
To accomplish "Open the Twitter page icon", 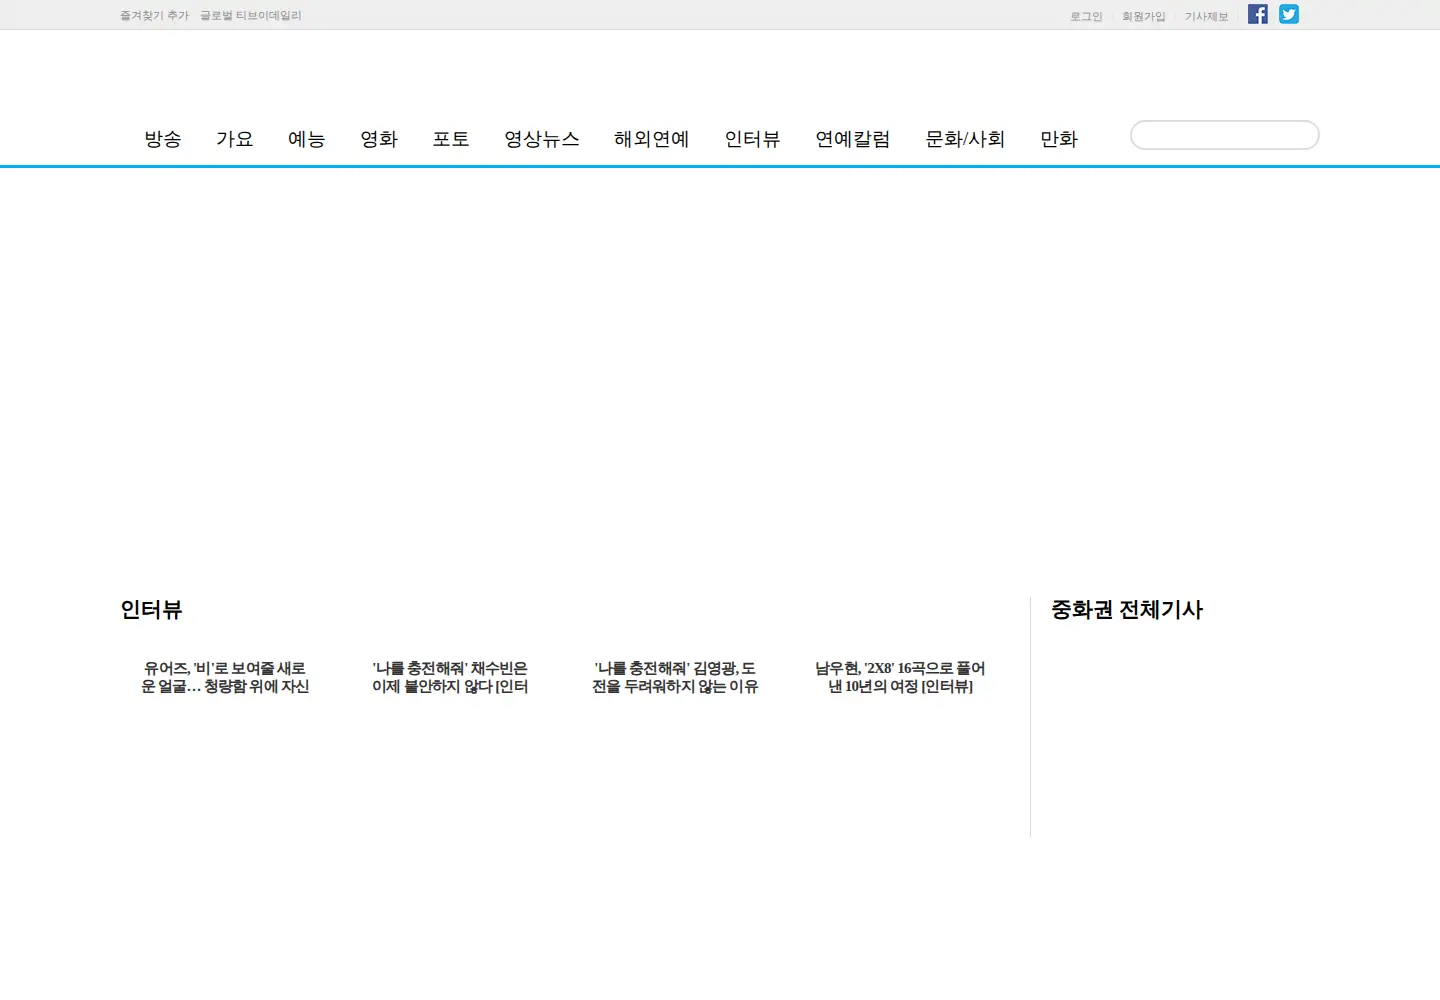I will point(1289,14).
